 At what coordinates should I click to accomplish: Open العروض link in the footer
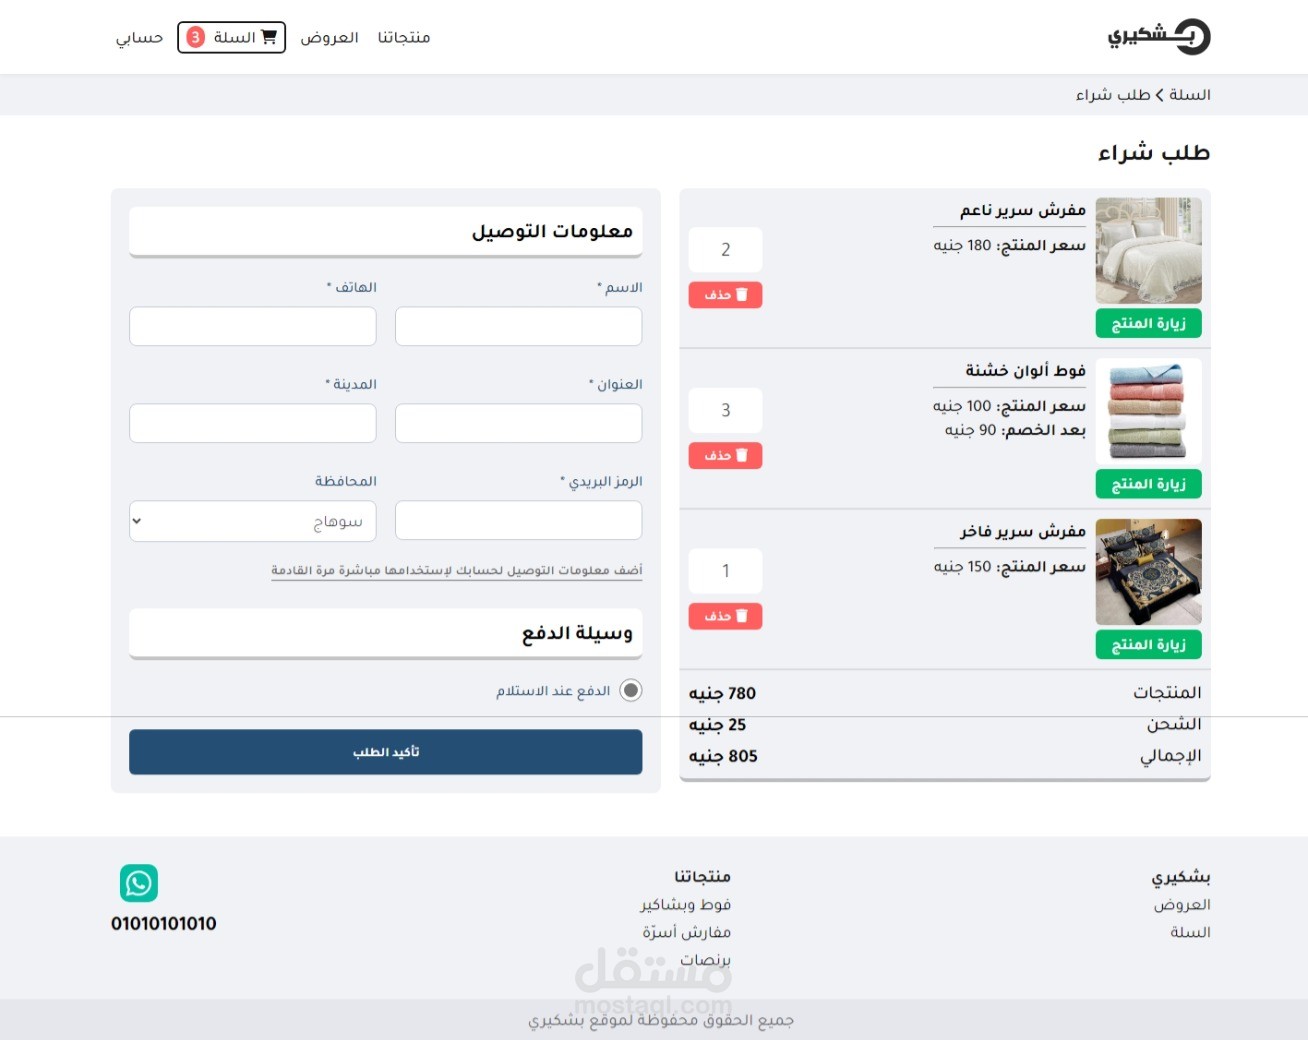1182,904
